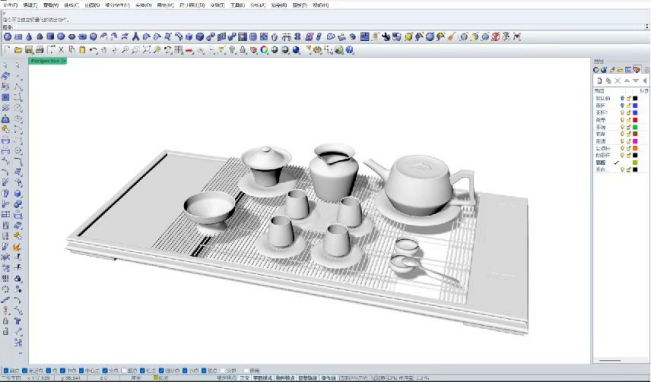Image resolution: width=651 pixels, height=383 pixels.
Task: Click the Undo arrow icon
Action: click(x=93, y=50)
